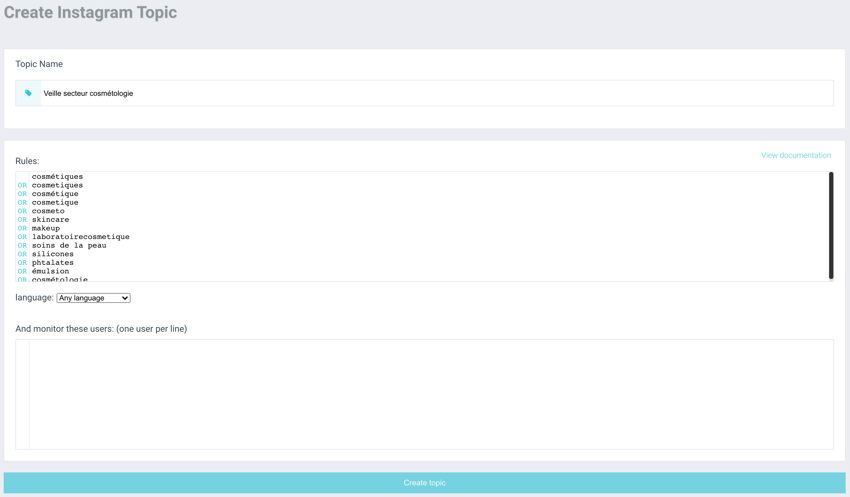The height and width of the screenshot is (497, 850).
Task: Click inside the monitor users text area
Action: pyautogui.click(x=424, y=395)
